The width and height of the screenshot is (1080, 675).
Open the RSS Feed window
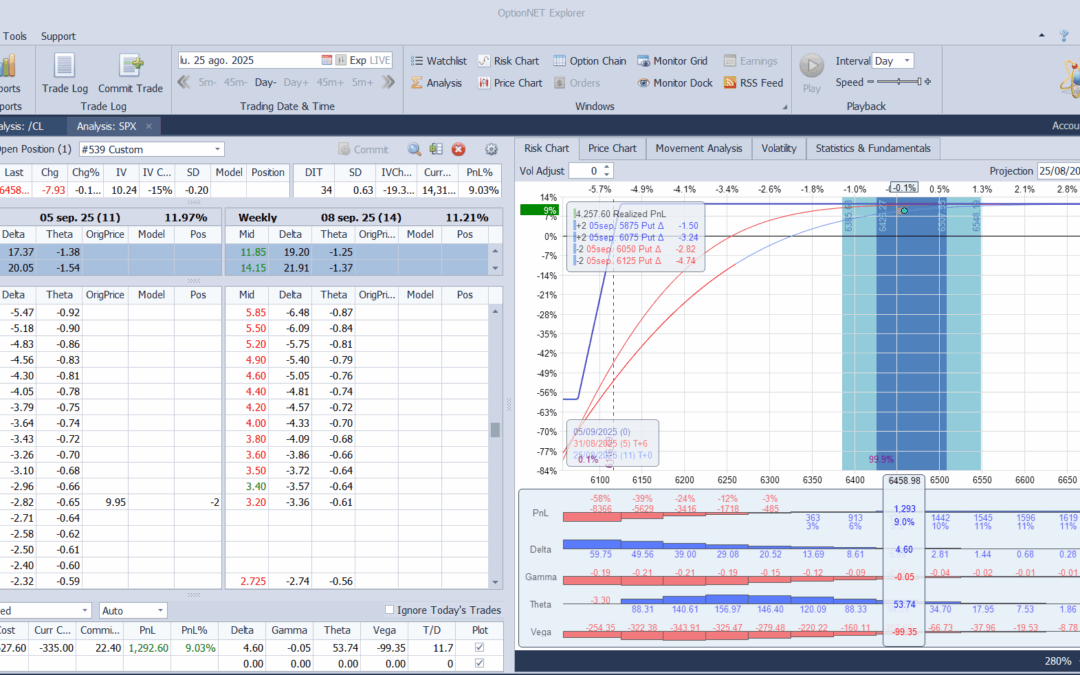[x=753, y=83]
